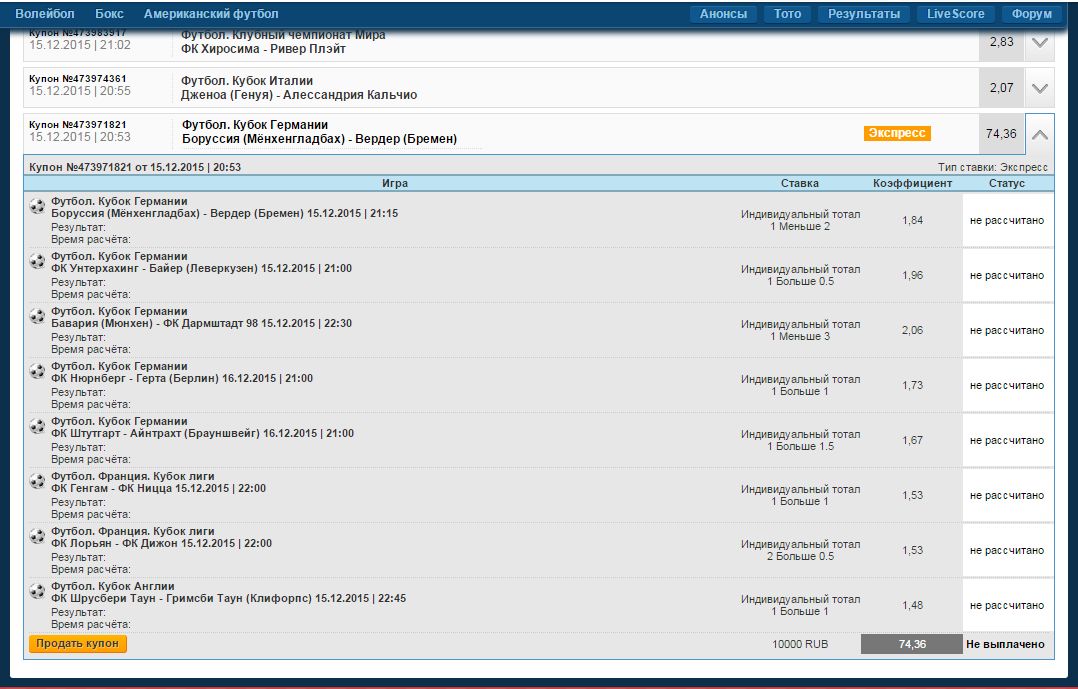Click soccer ball icon for ФК Лорьян - Дижон row
Screen dimensions: 1078x689
coord(37,535)
